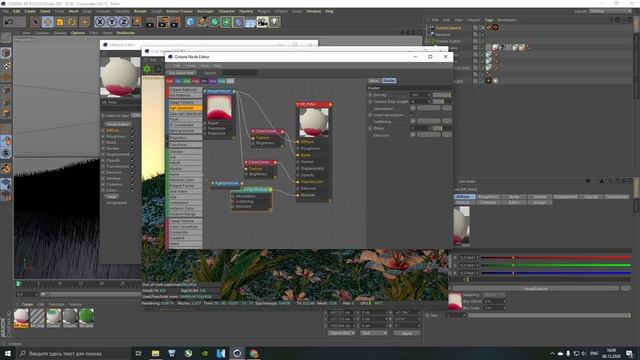Toggle the X axis lock
Screen dimensions: 640x360
pos(100,22)
